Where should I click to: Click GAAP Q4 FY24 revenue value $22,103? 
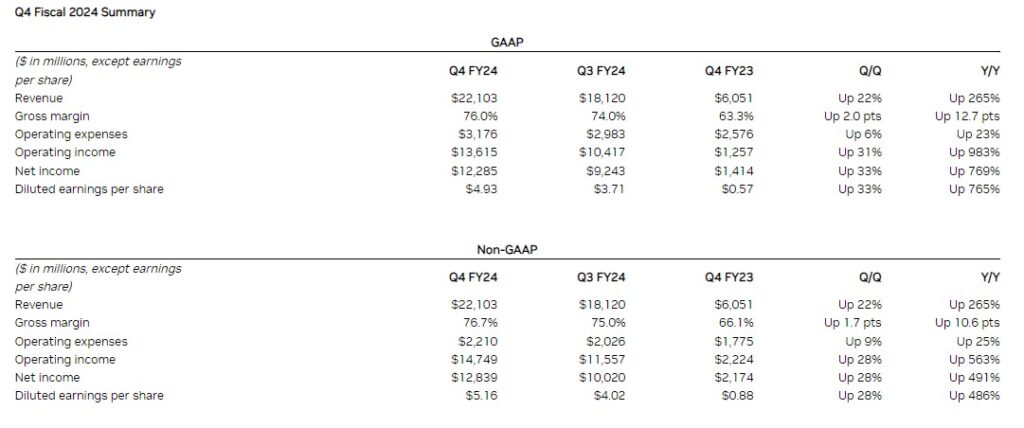click(x=474, y=98)
